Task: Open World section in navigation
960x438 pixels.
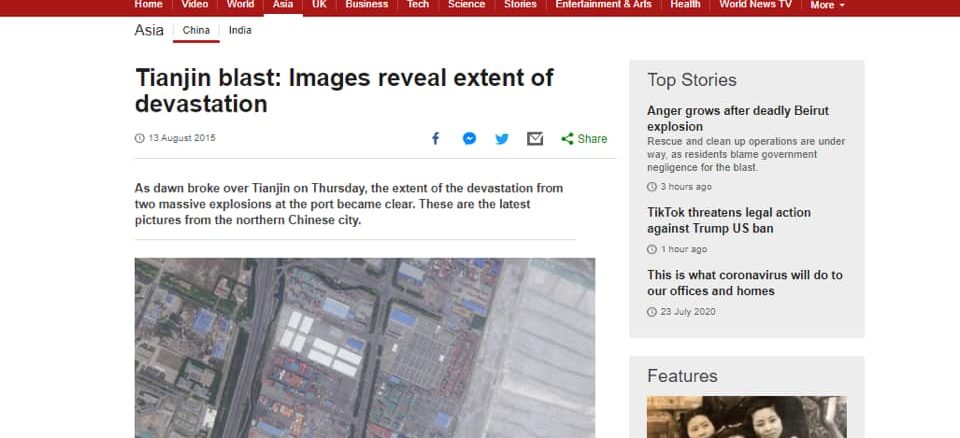Action: [240, 4]
